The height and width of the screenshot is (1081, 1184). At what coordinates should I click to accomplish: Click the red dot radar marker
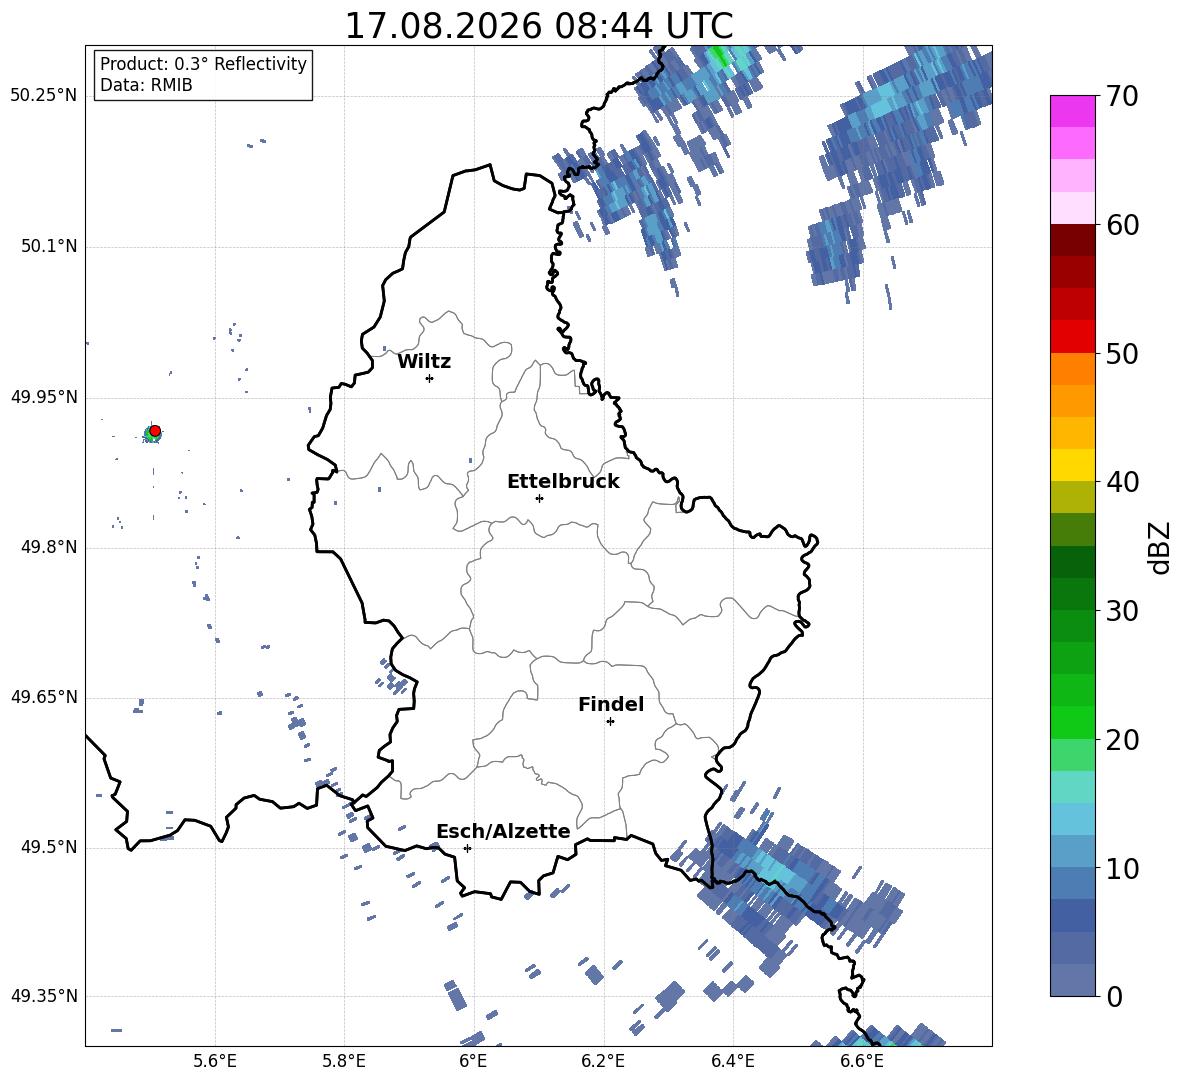[155, 431]
